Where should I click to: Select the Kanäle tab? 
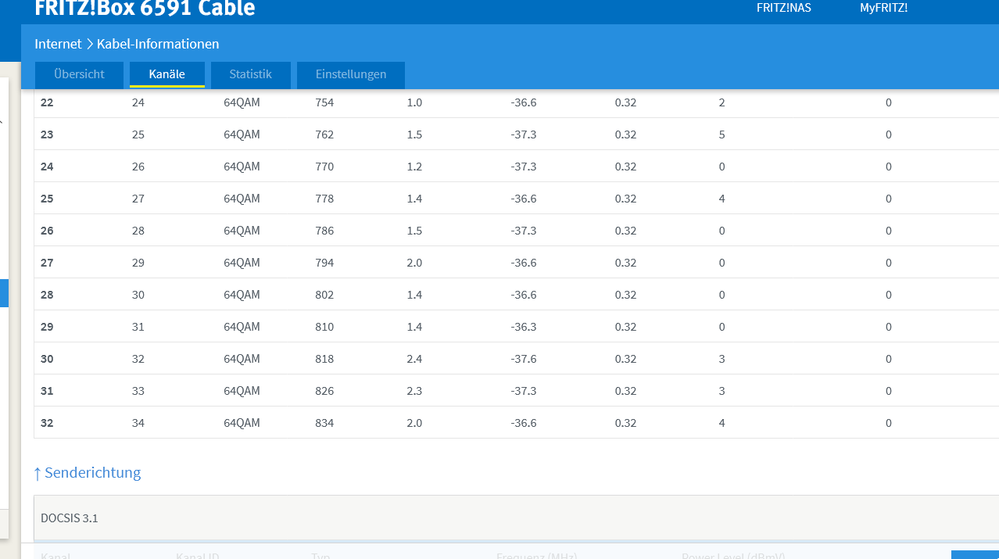coord(167,75)
